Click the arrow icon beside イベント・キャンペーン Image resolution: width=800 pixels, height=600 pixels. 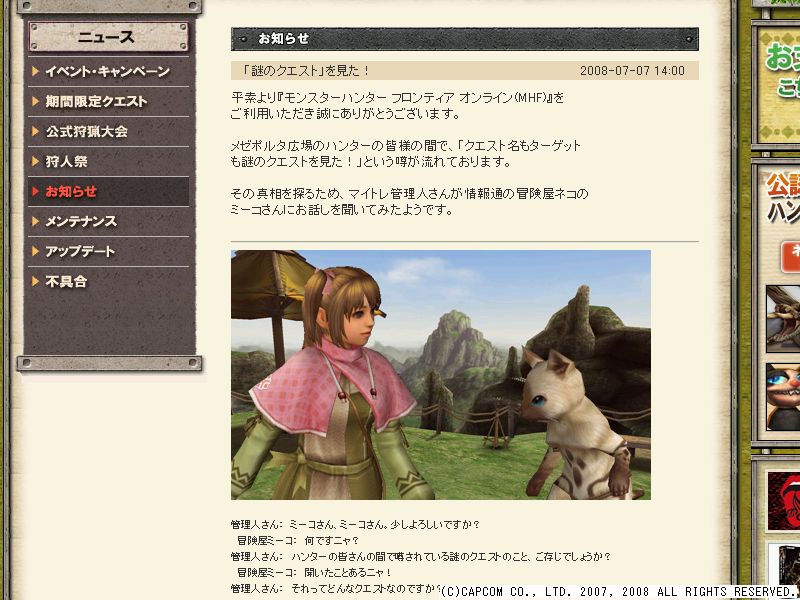tap(36, 71)
